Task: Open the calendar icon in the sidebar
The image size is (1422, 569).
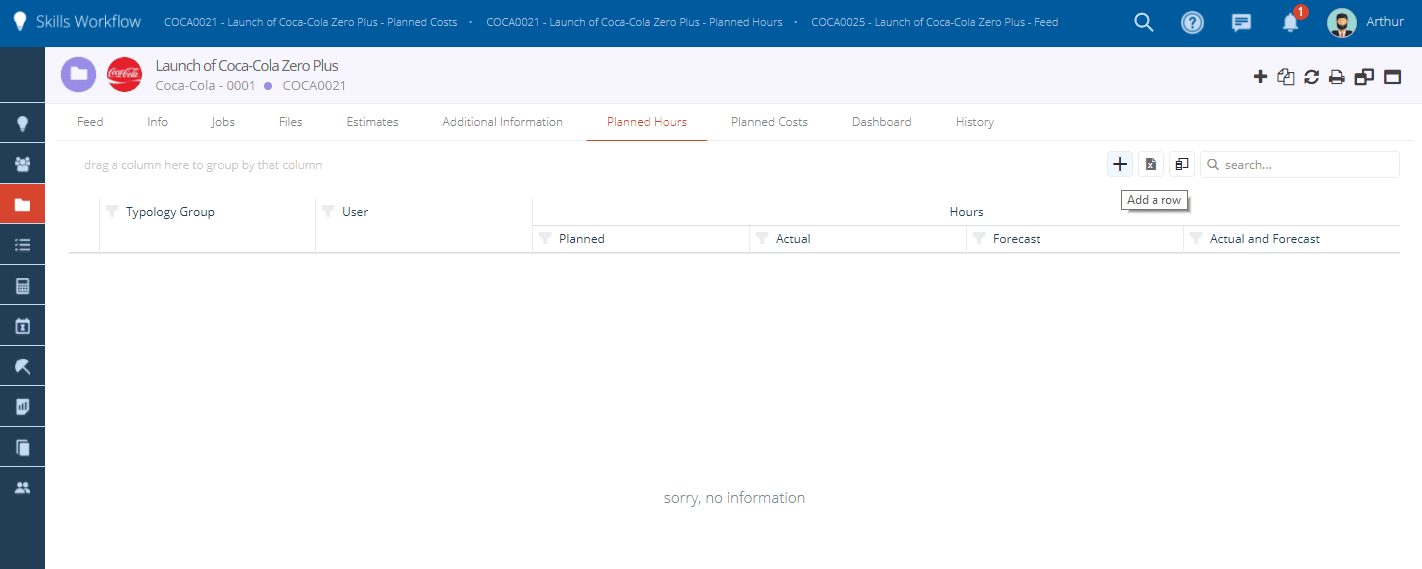Action: [22, 326]
